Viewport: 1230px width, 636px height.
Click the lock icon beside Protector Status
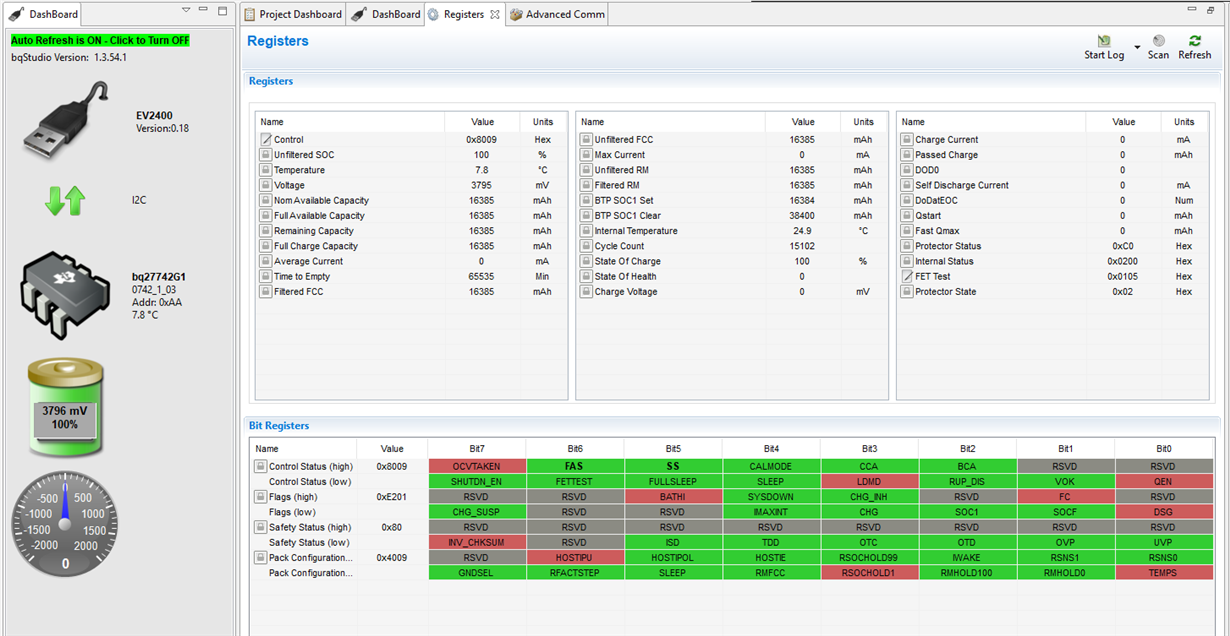[907, 246]
